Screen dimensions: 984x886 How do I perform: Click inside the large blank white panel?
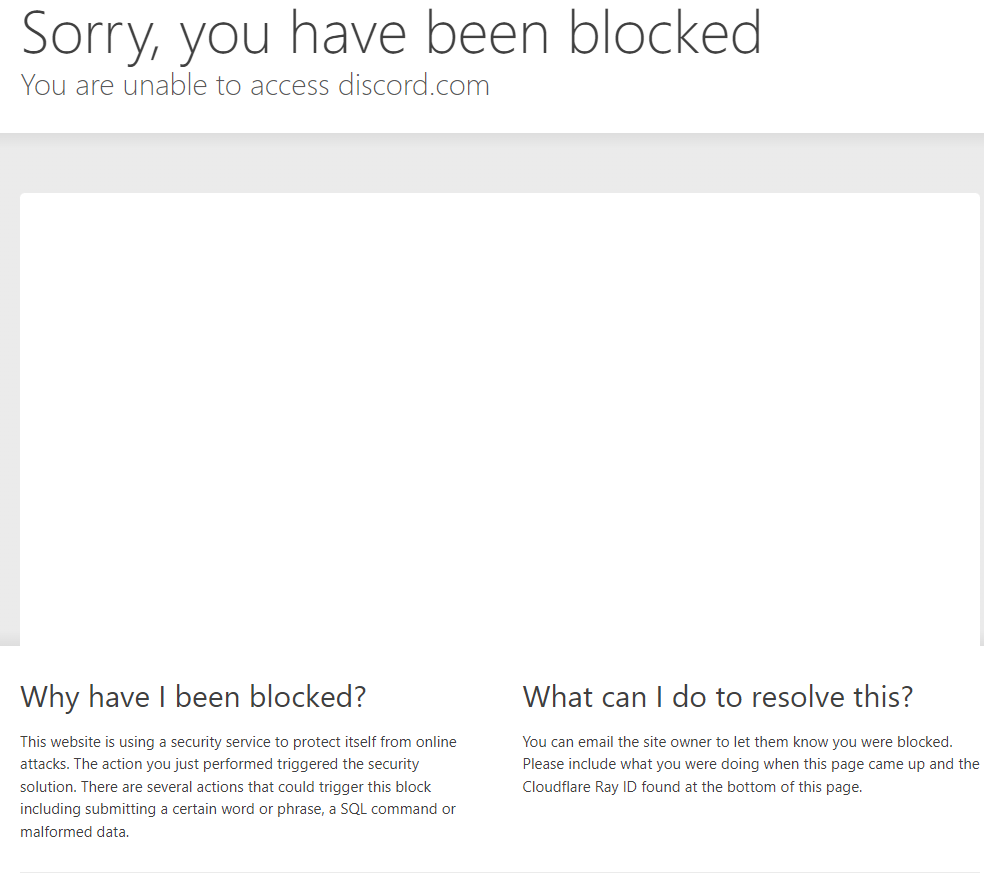500,420
